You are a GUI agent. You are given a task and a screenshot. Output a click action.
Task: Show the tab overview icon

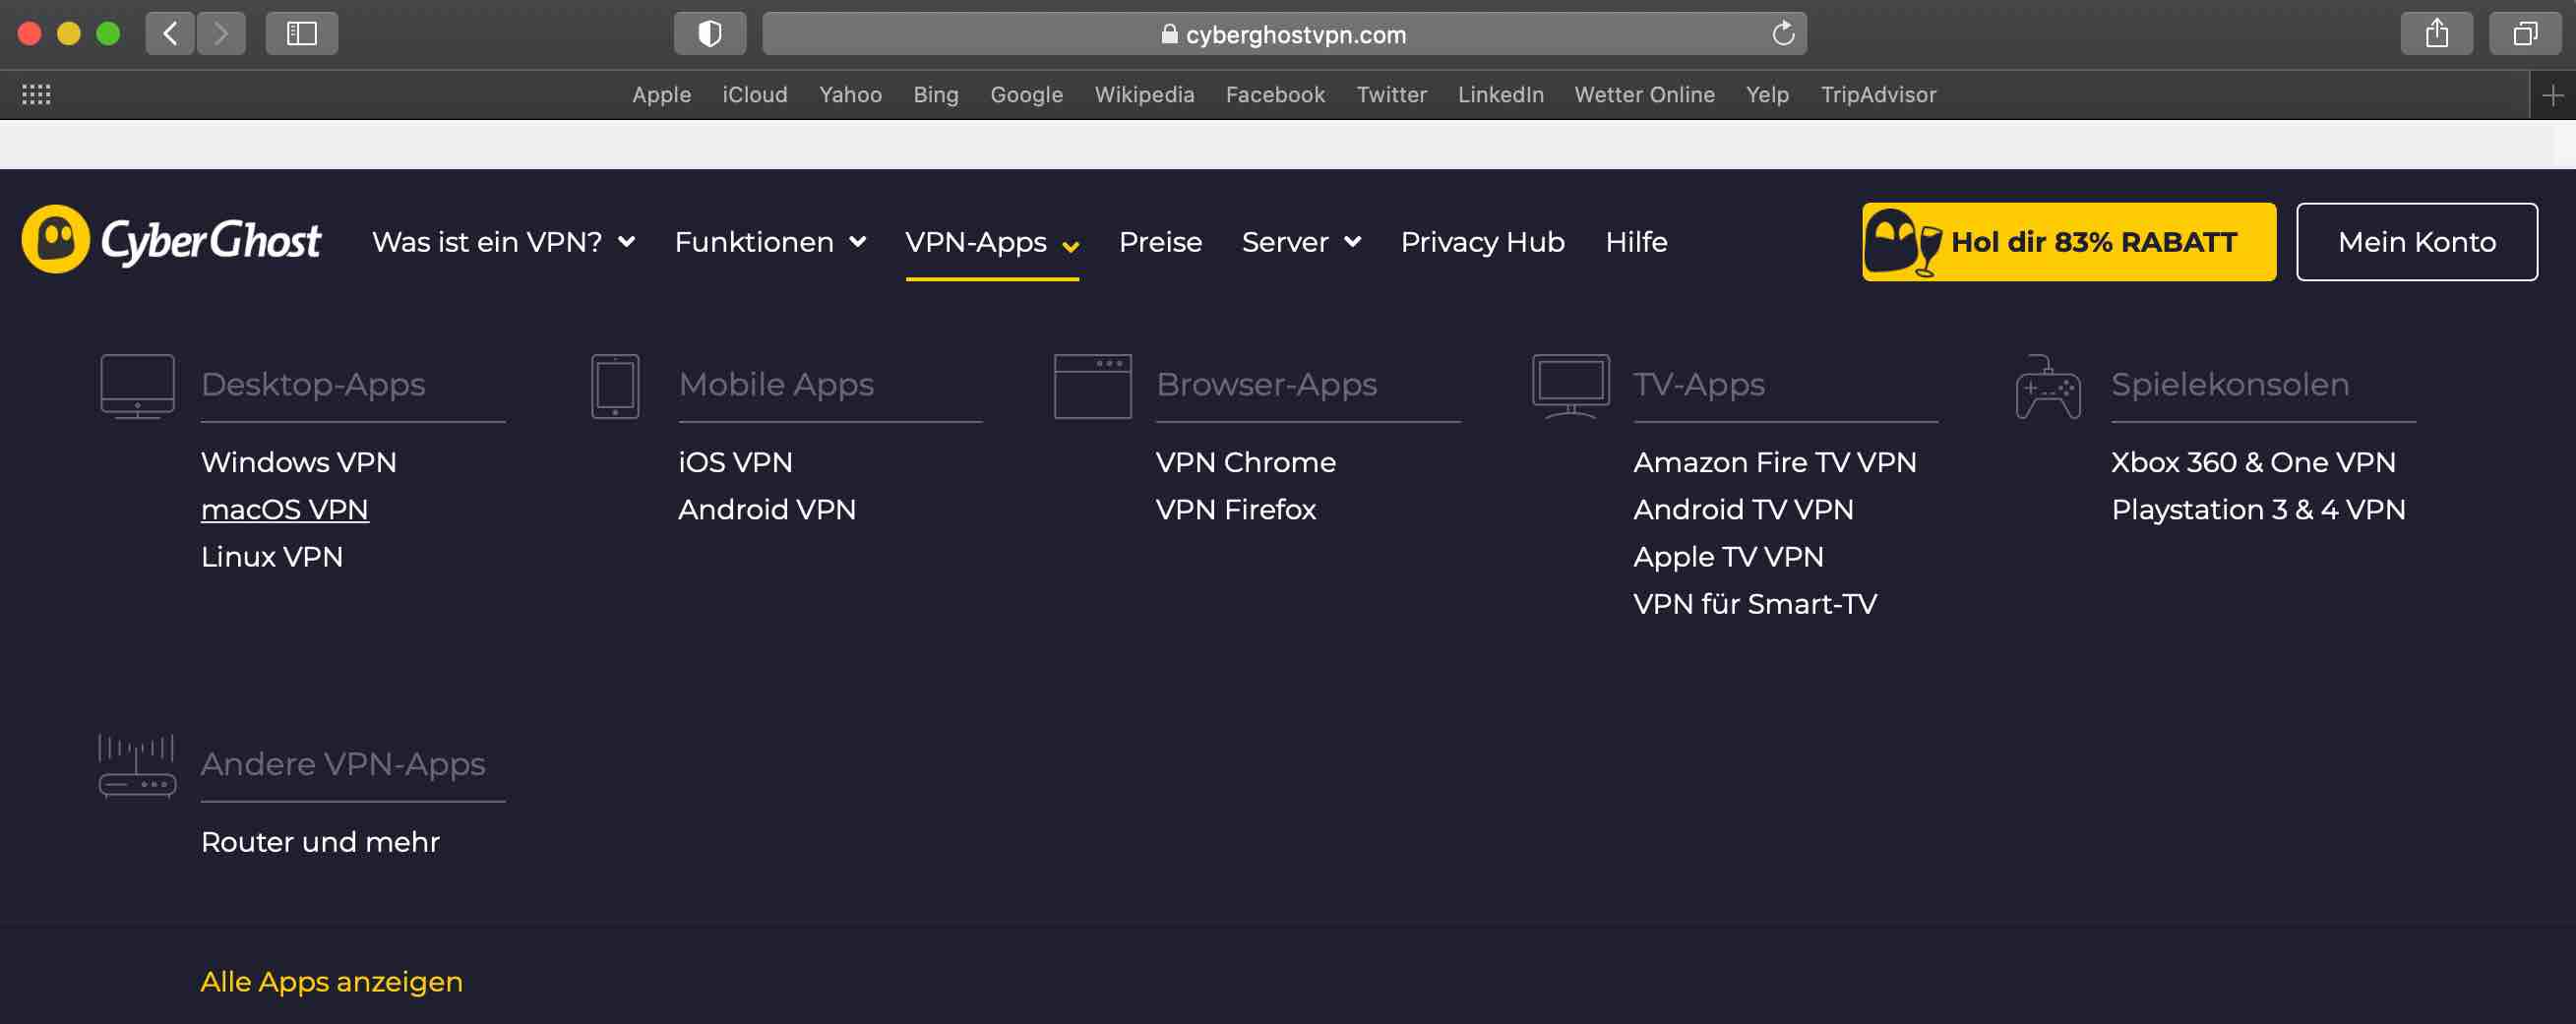click(2525, 34)
